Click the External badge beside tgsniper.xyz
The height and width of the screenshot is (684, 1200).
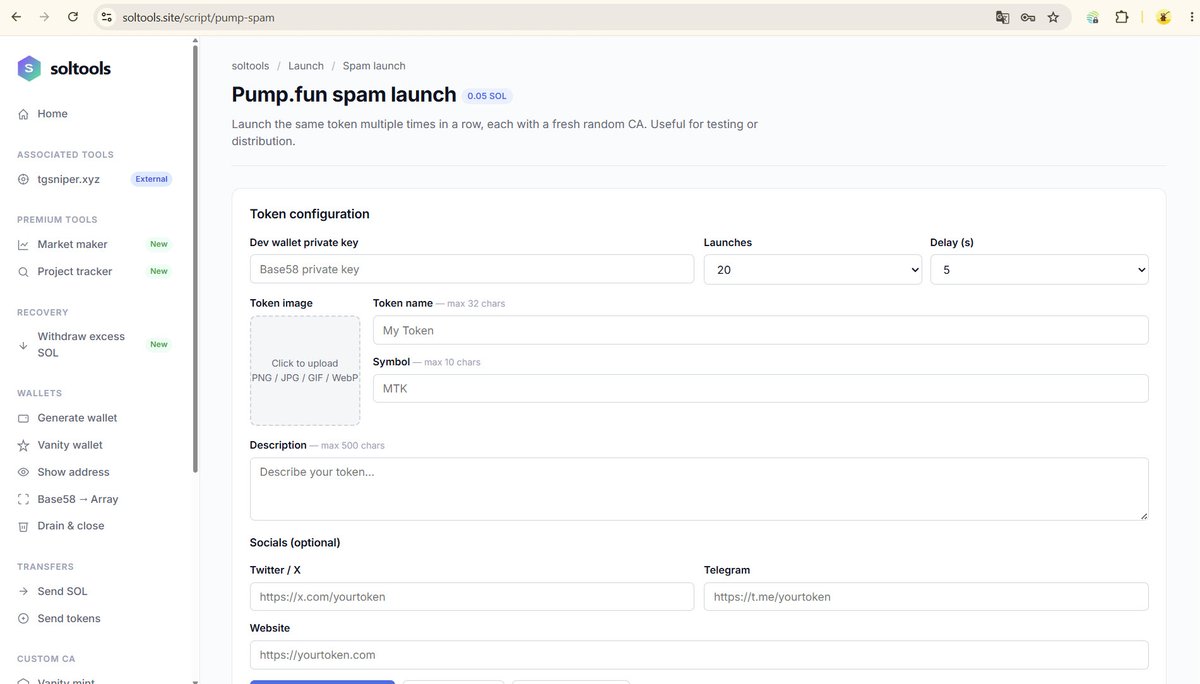(x=152, y=179)
